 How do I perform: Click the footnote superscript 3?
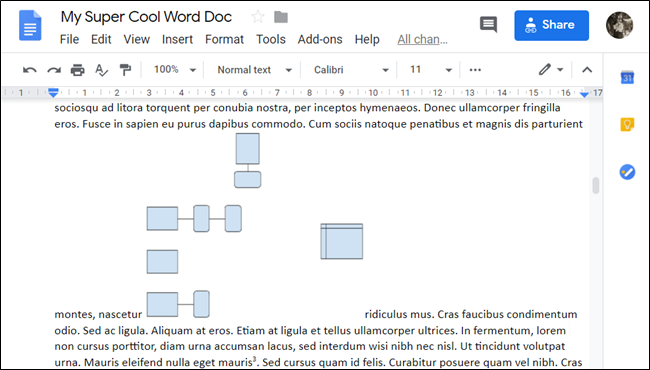click(x=254, y=359)
